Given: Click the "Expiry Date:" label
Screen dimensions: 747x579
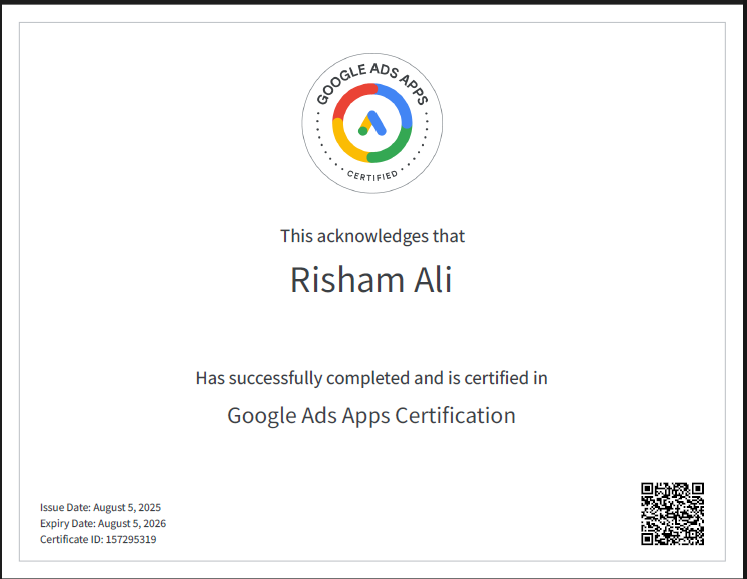Looking at the screenshot, I should click(x=68, y=524).
